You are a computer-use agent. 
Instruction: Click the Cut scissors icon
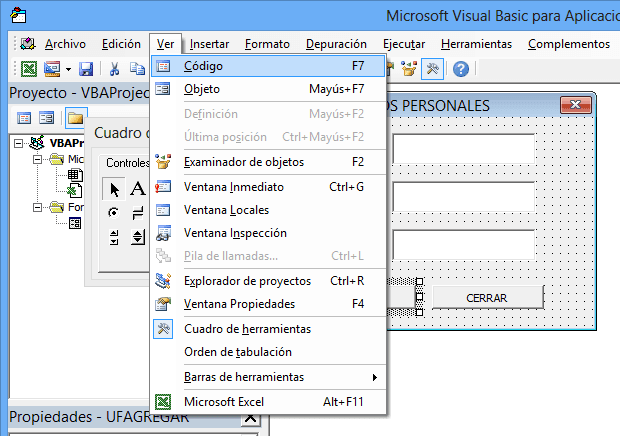[114, 69]
